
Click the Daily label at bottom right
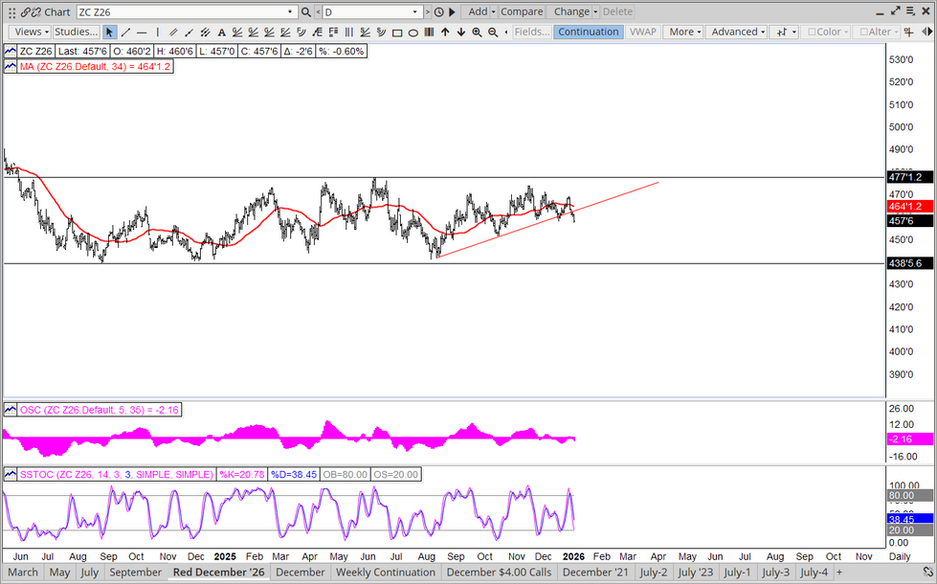899,557
